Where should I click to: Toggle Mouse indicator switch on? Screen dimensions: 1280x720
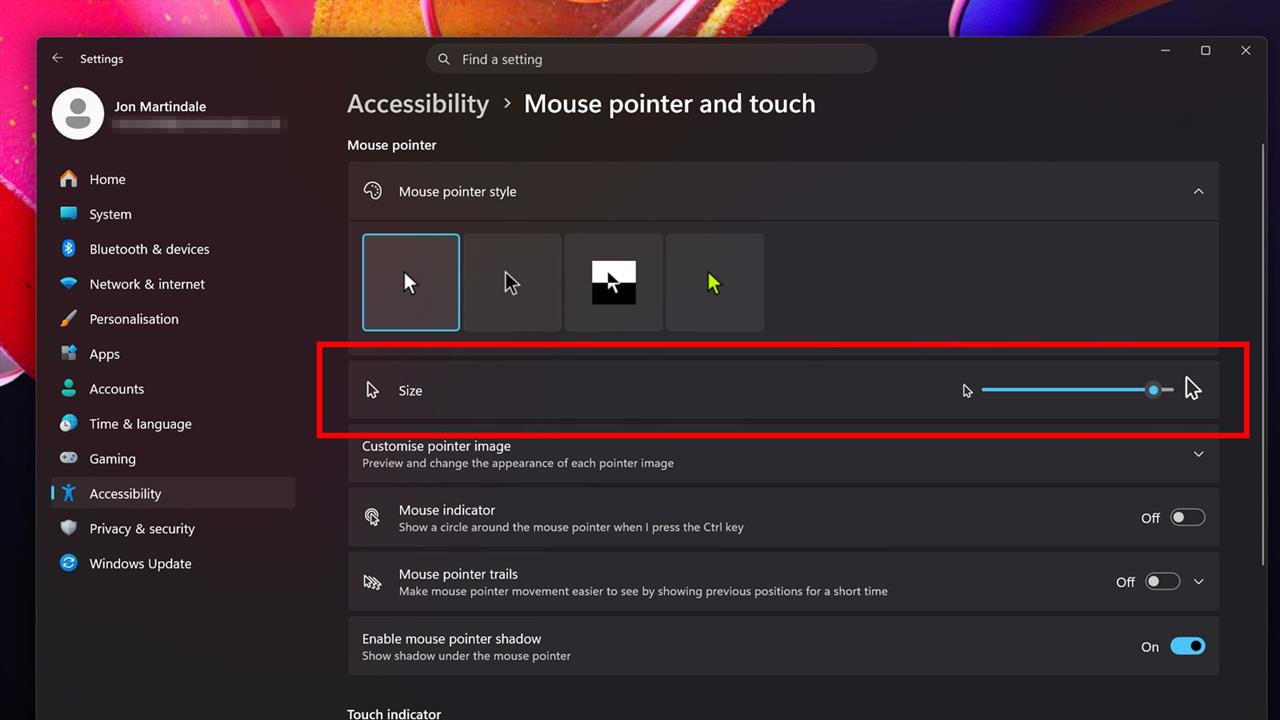1188,518
